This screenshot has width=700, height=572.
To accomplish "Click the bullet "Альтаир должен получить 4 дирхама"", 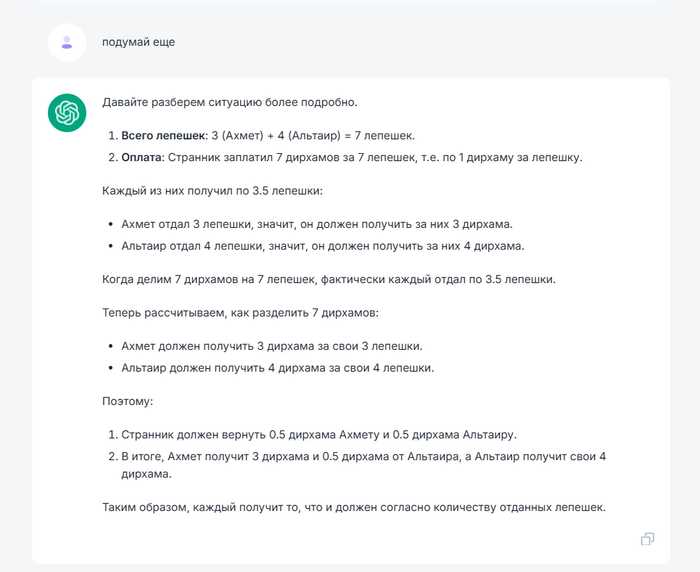I will click(277, 368).
